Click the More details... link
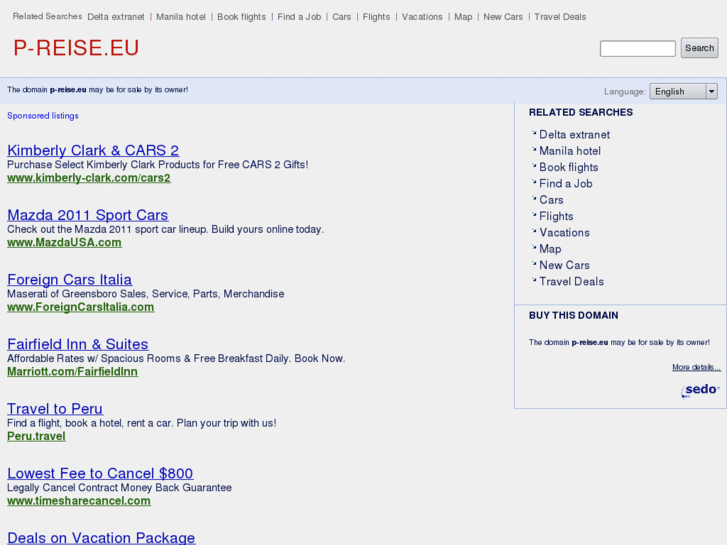 tap(696, 367)
